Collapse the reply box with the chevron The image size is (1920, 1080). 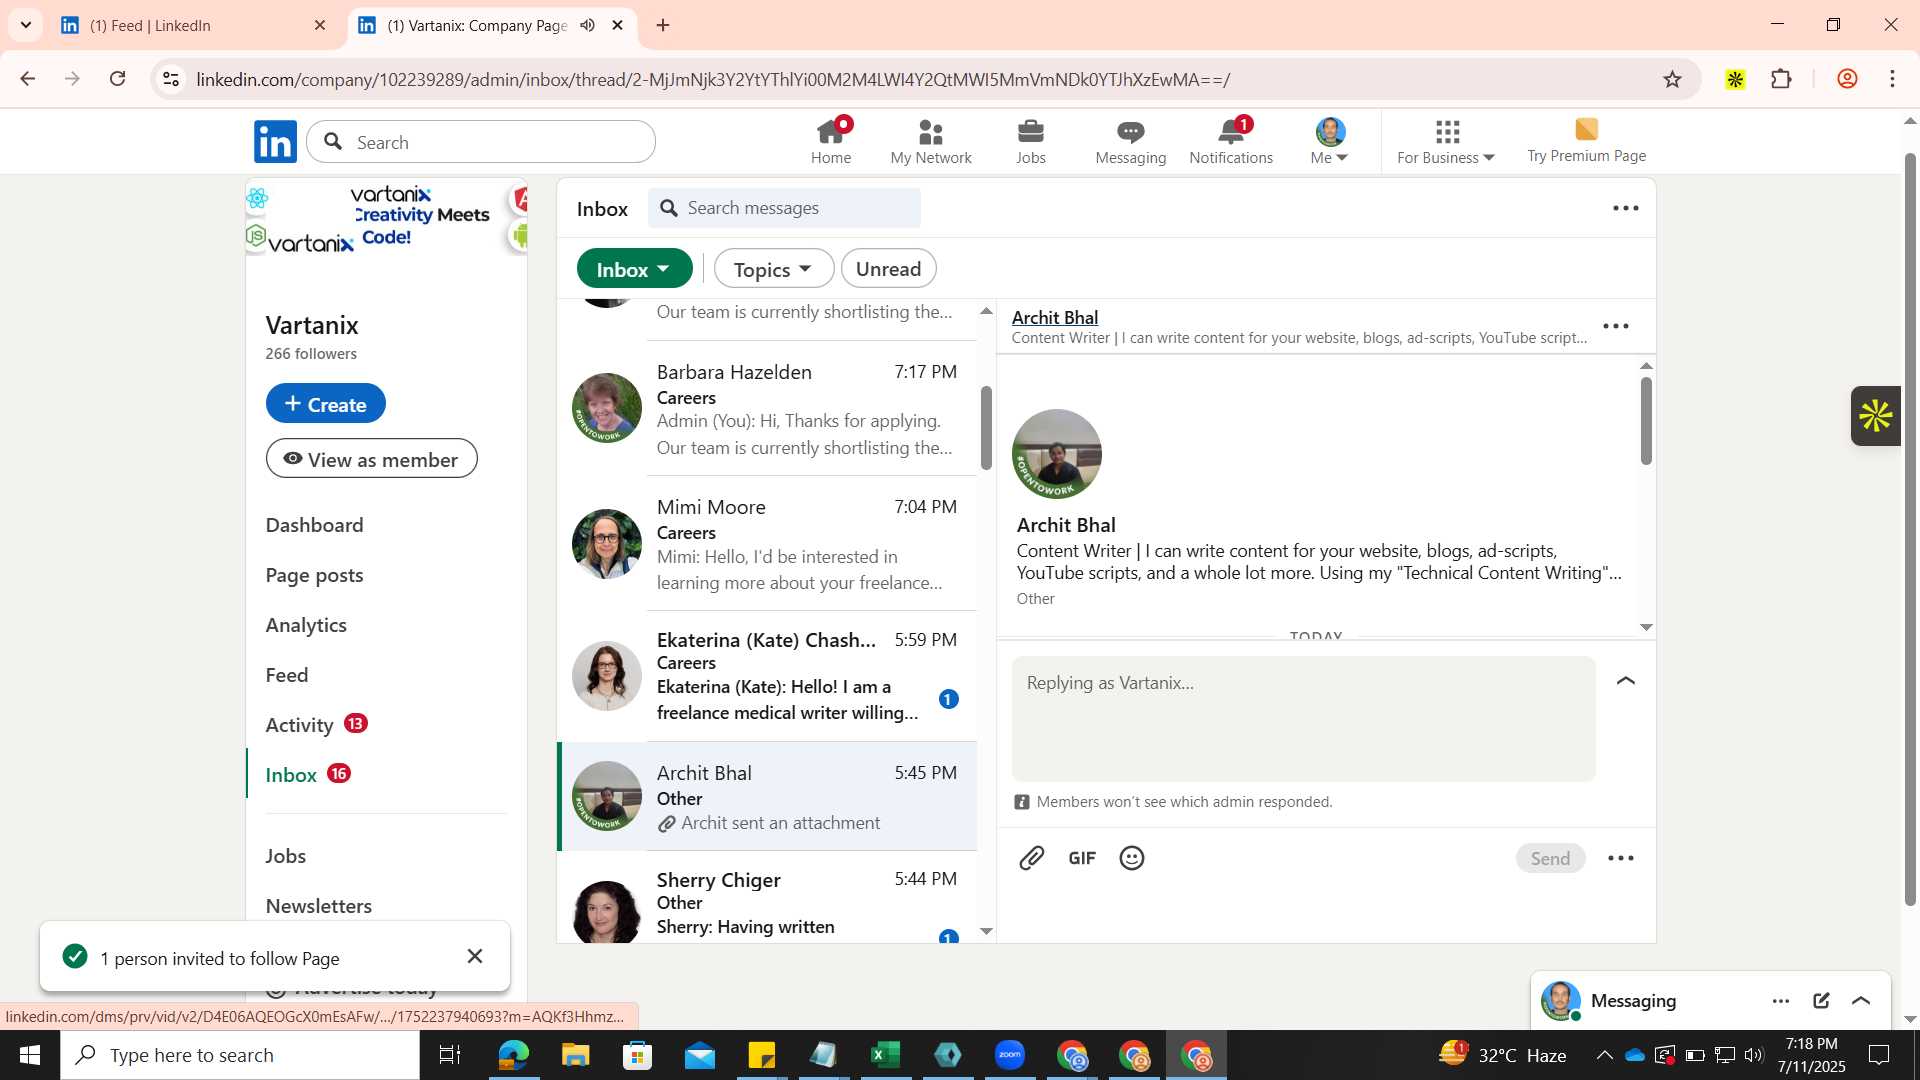[1626, 680]
